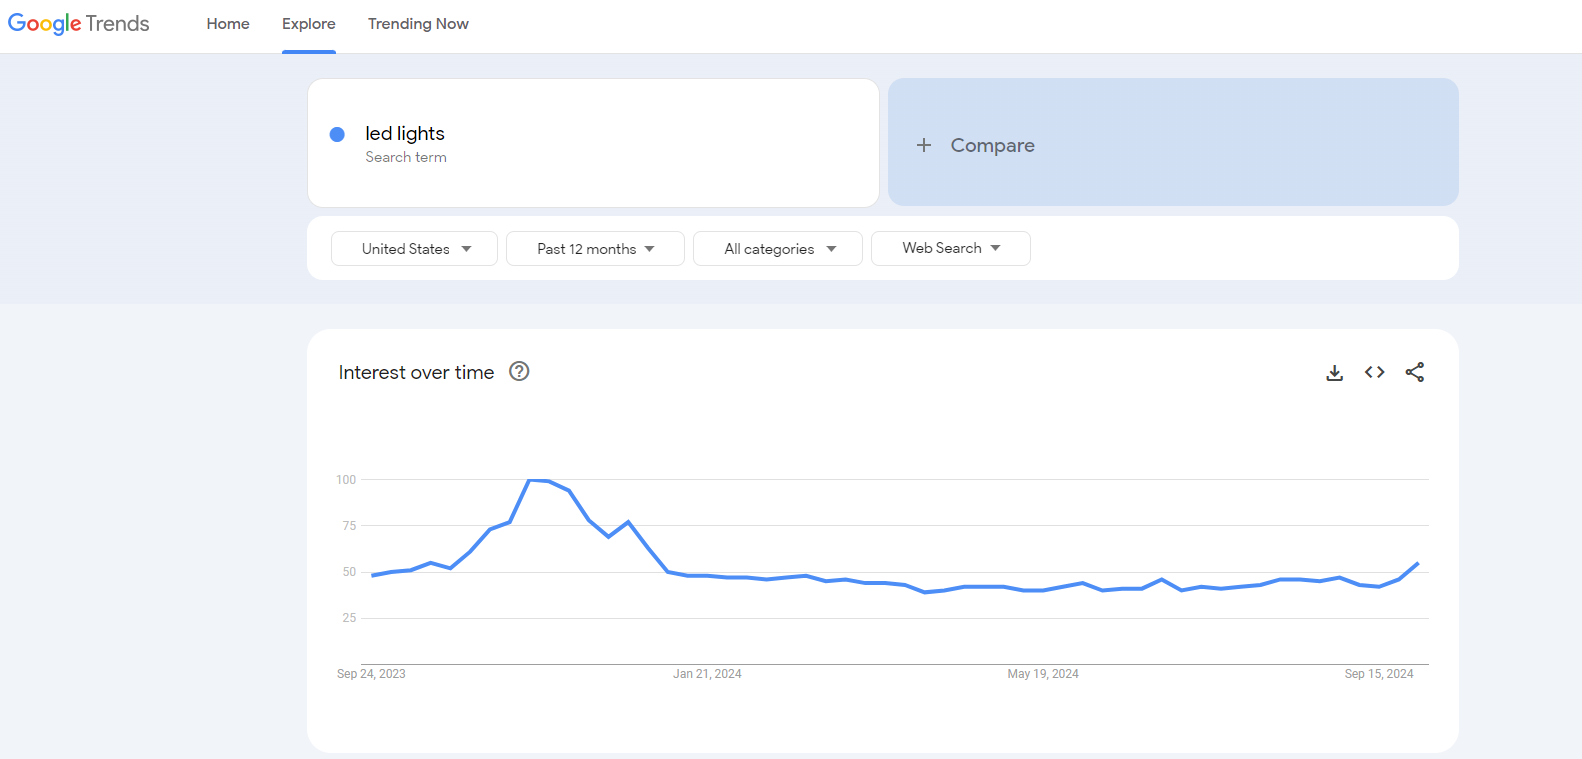Viewport: 1582px width, 759px height.
Task: Click the plus icon next to Compare
Action: click(x=924, y=145)
